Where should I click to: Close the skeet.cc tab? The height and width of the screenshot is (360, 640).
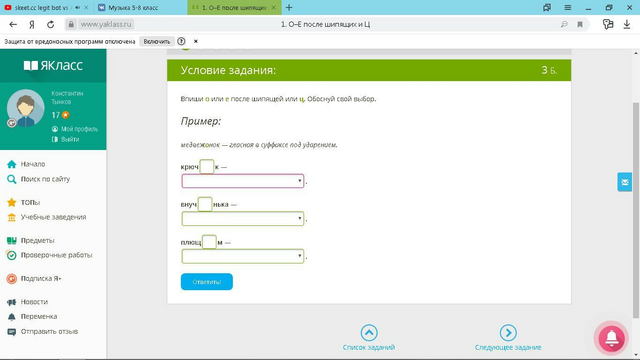[x=86, y=7]
